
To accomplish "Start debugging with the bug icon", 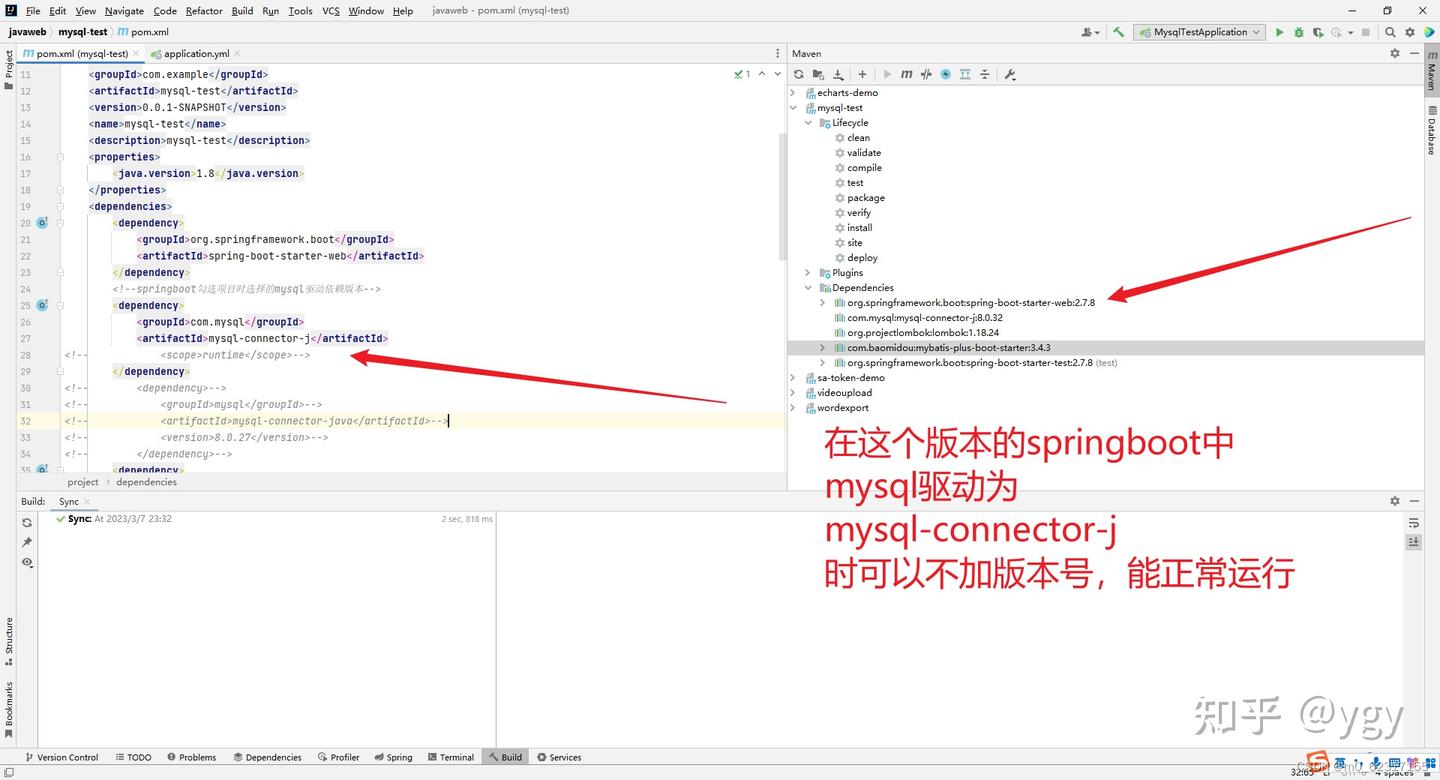I will click(x=1298, y=31).
